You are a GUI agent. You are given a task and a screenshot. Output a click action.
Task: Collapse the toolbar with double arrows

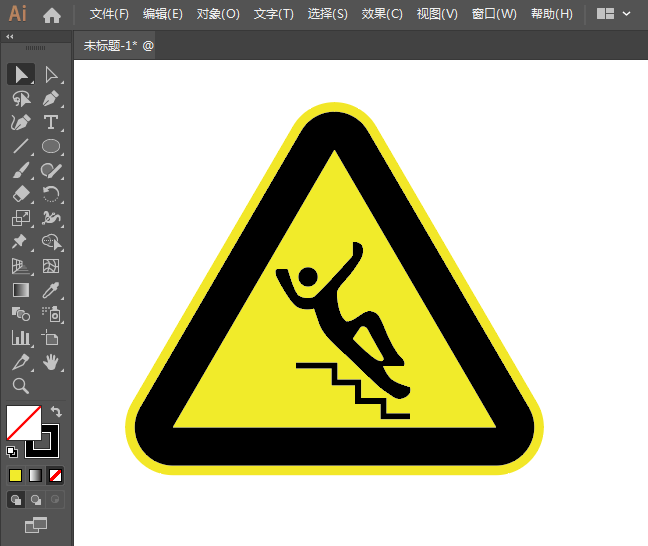click(x=10, y=37)
